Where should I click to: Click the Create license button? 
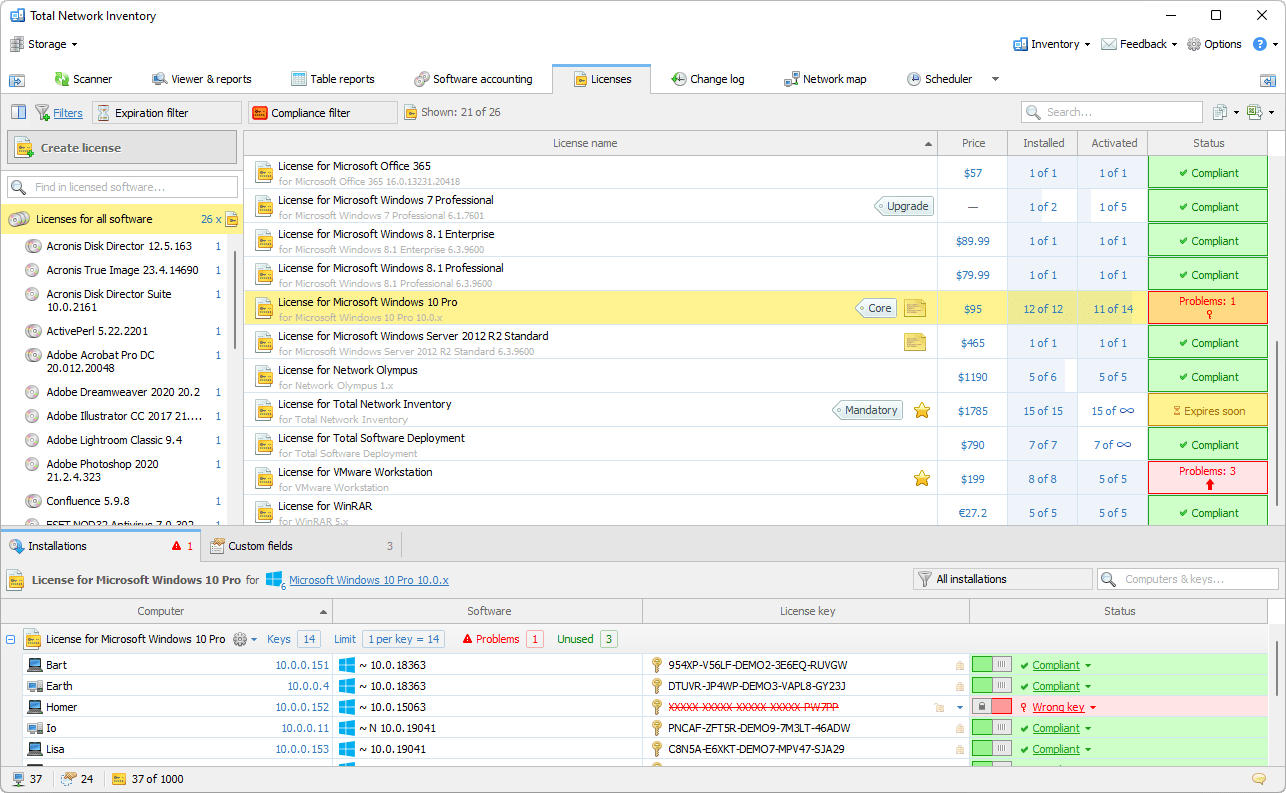[x=122, y=148]
